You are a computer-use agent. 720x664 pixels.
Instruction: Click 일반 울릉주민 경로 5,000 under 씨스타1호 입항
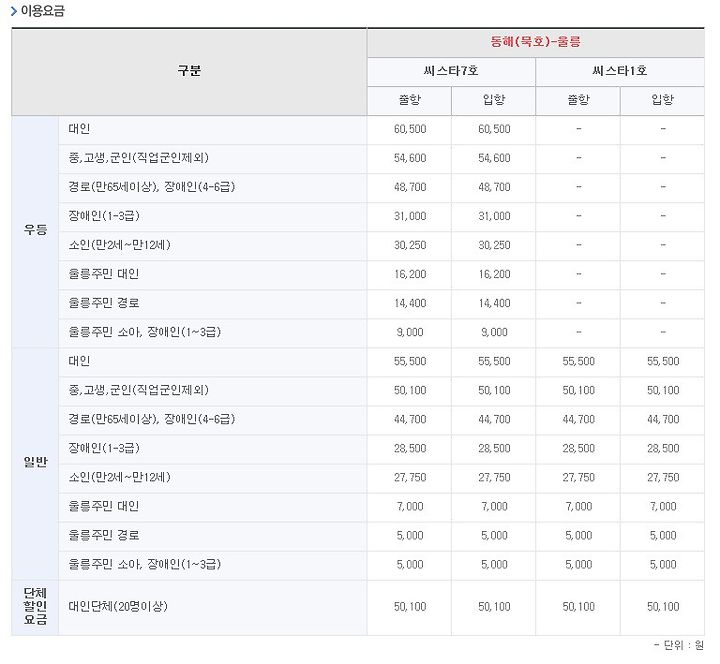[663, 535]
